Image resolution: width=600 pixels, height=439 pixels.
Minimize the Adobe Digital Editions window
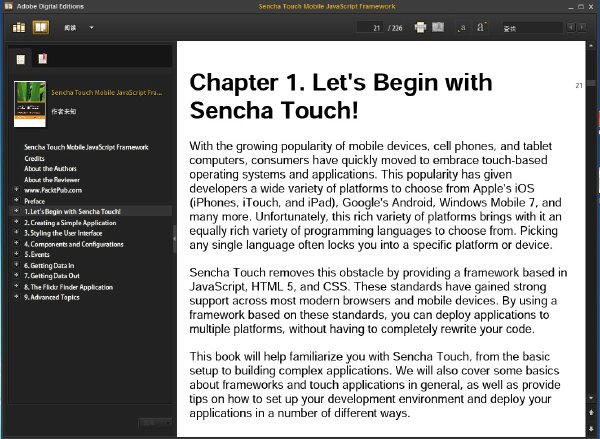(571, 7)
